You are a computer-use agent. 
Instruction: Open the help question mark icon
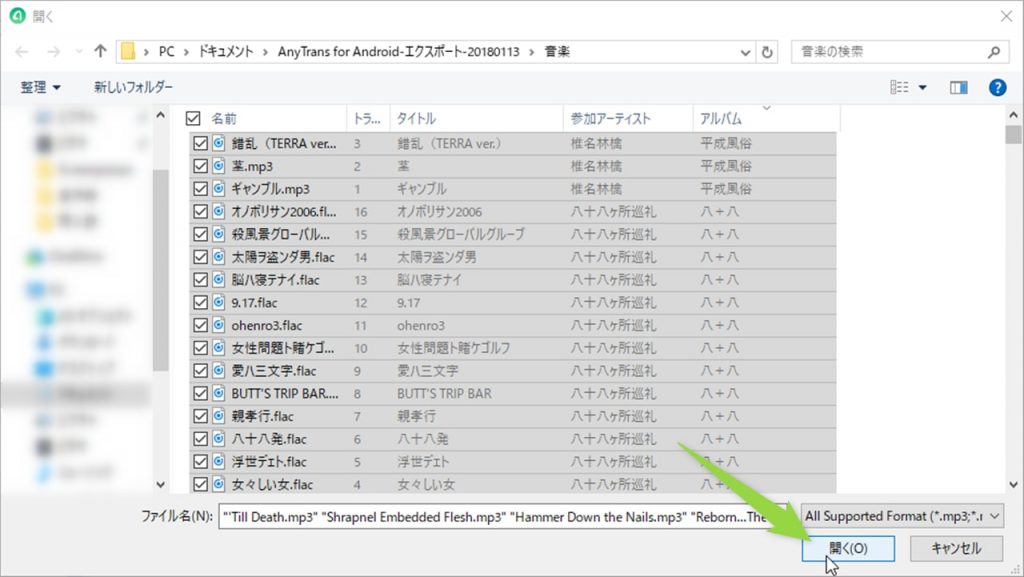pyautogui.click(x=997, y=88)
